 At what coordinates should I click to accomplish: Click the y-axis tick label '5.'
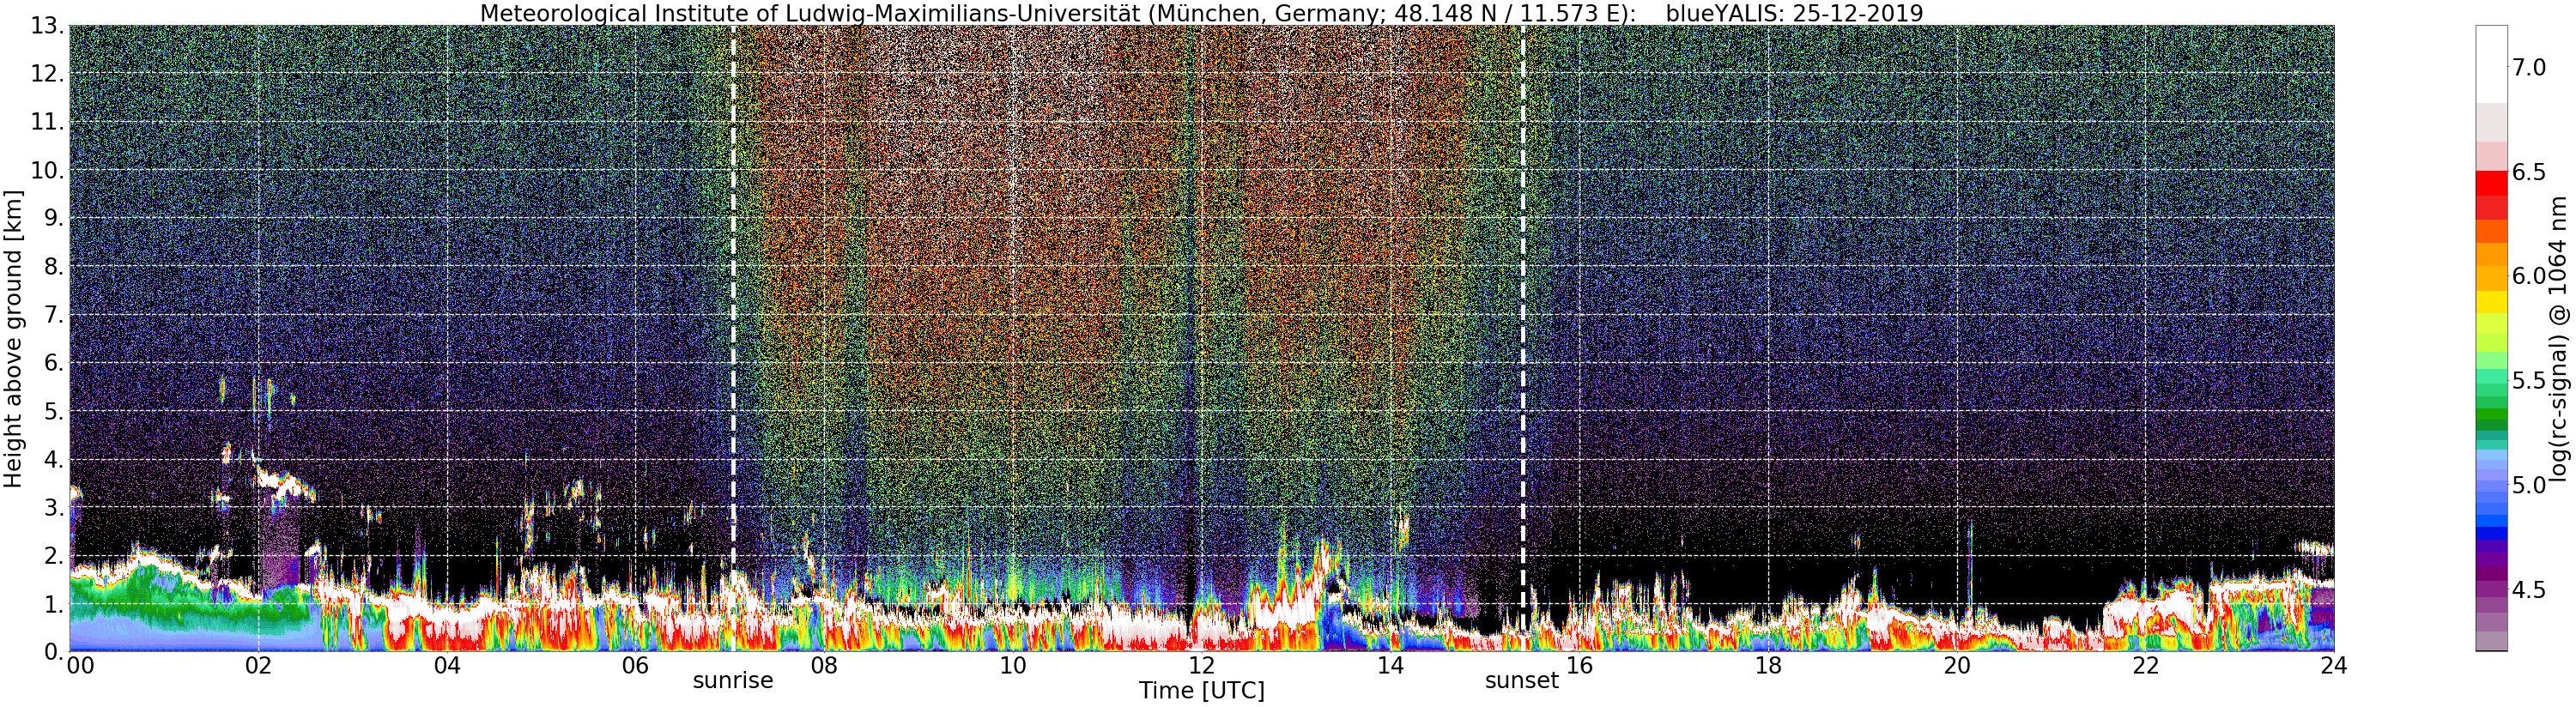tap(54, 411)
